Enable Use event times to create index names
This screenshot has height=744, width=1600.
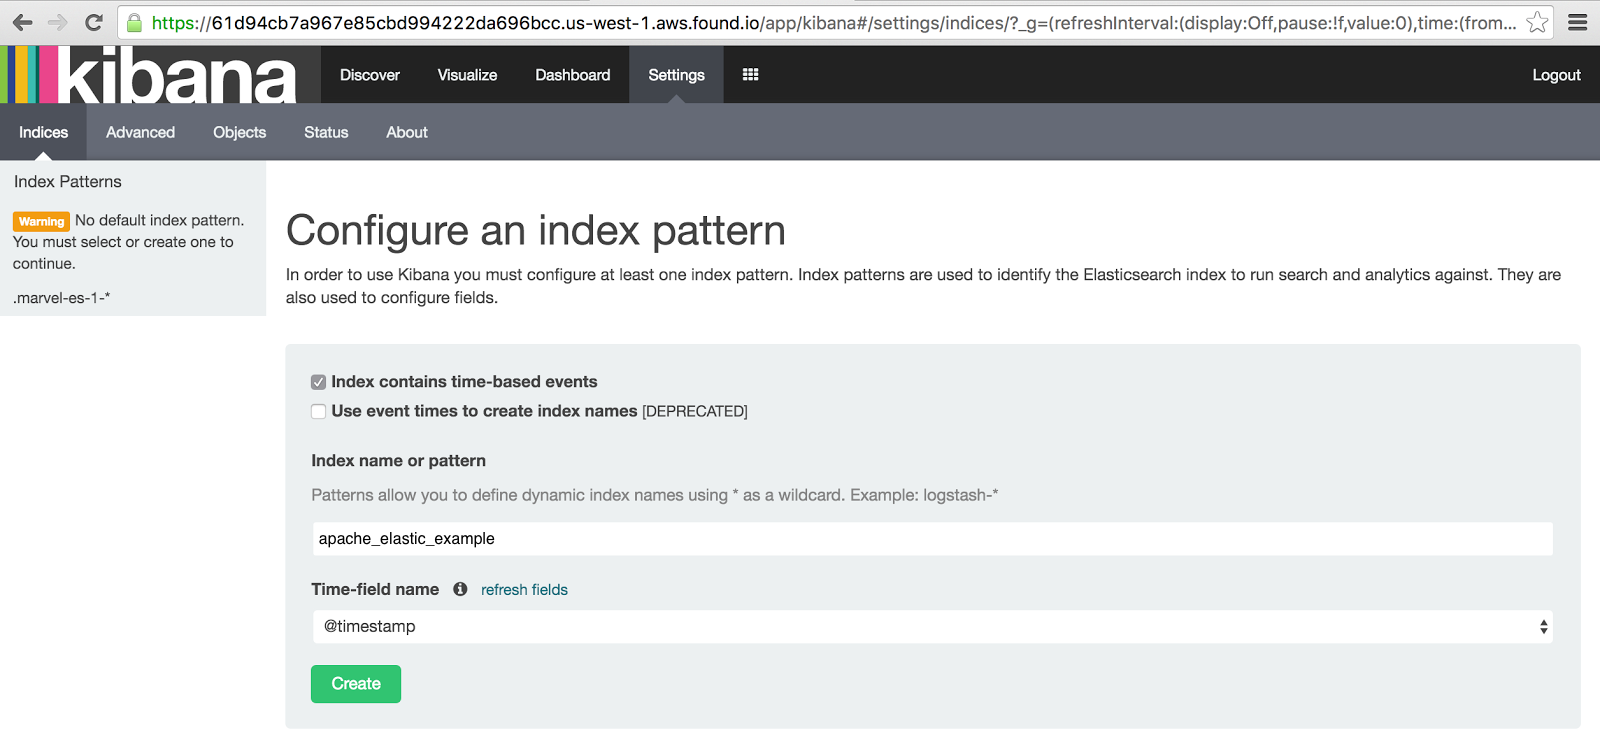[318, 411]
